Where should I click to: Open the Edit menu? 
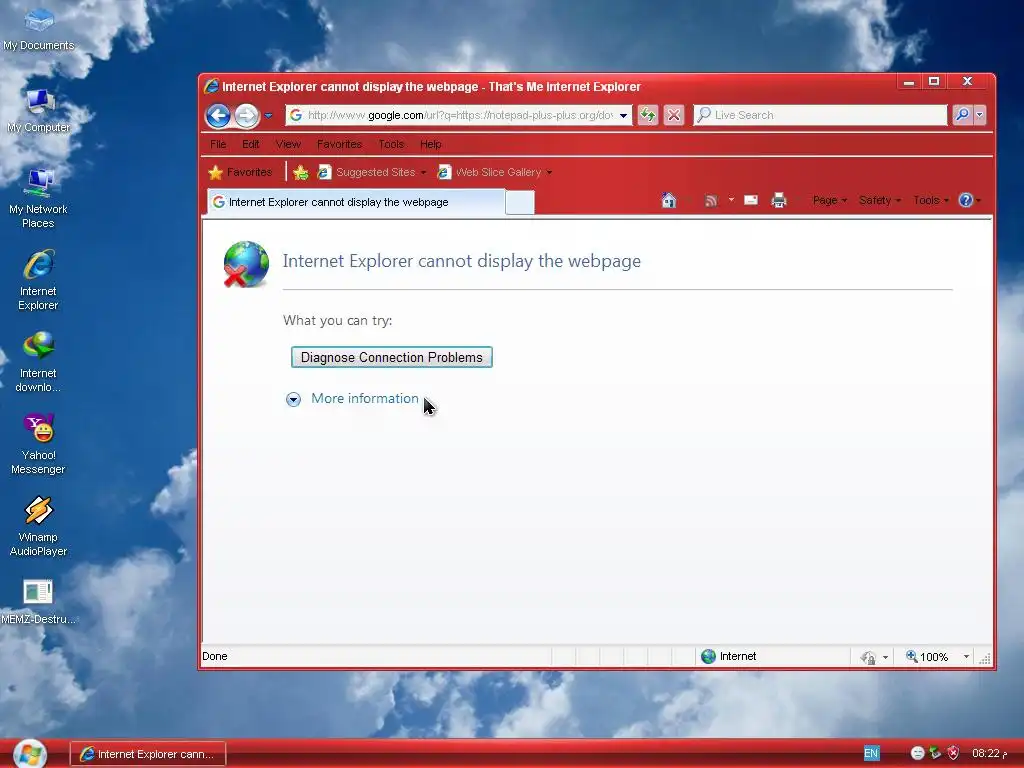[251, 144]
